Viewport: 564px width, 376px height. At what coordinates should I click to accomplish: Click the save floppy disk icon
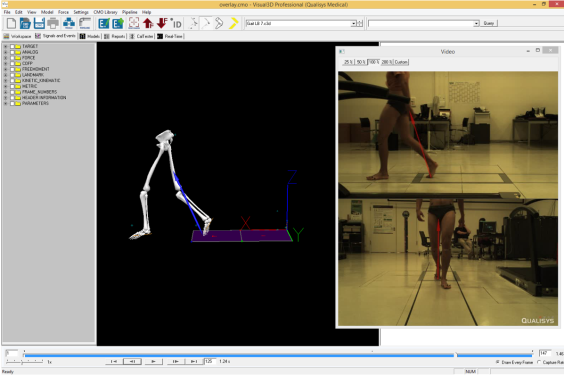tap(39, 23)
